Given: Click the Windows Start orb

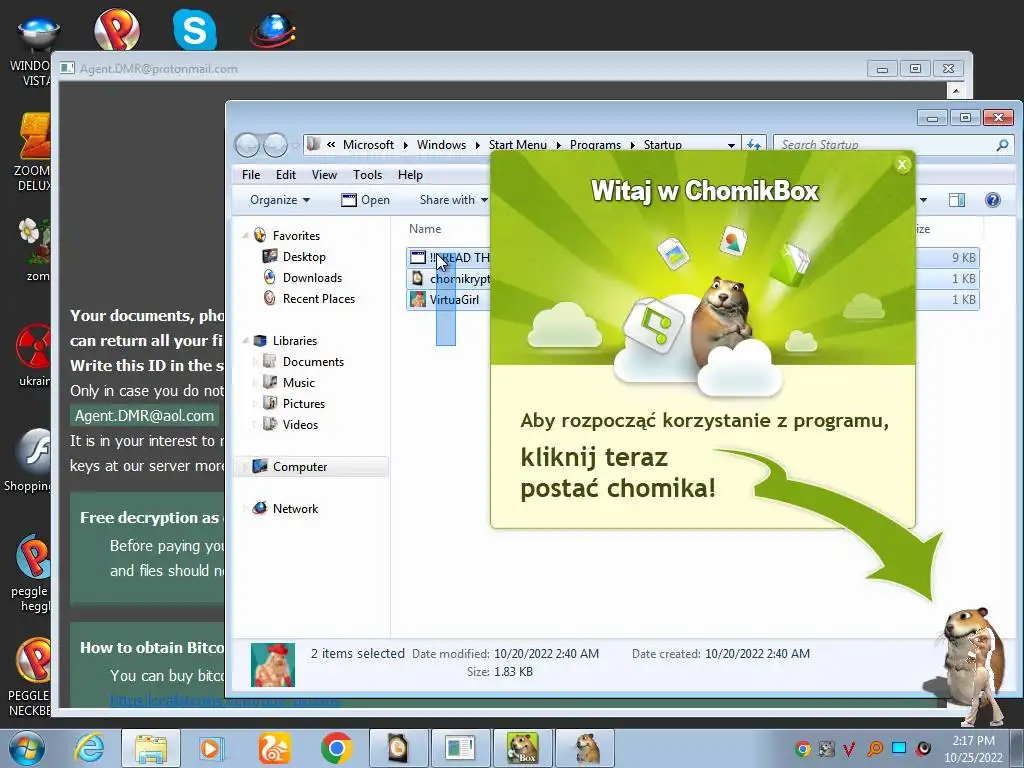Looking at the screenshot, I should [27, 748].
